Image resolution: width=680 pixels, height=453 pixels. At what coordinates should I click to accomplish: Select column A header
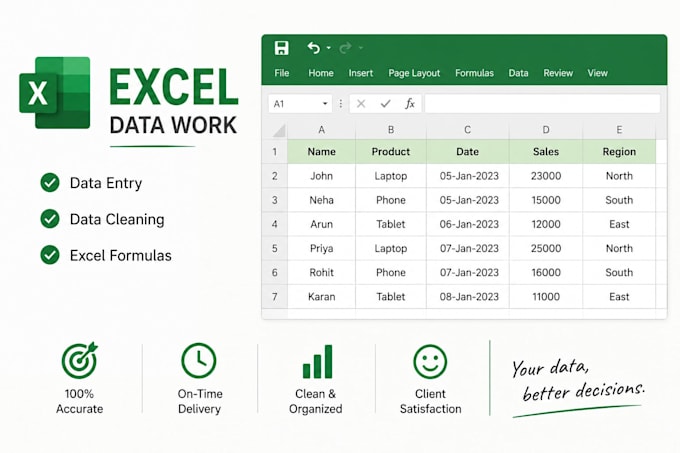pos(321,130)
